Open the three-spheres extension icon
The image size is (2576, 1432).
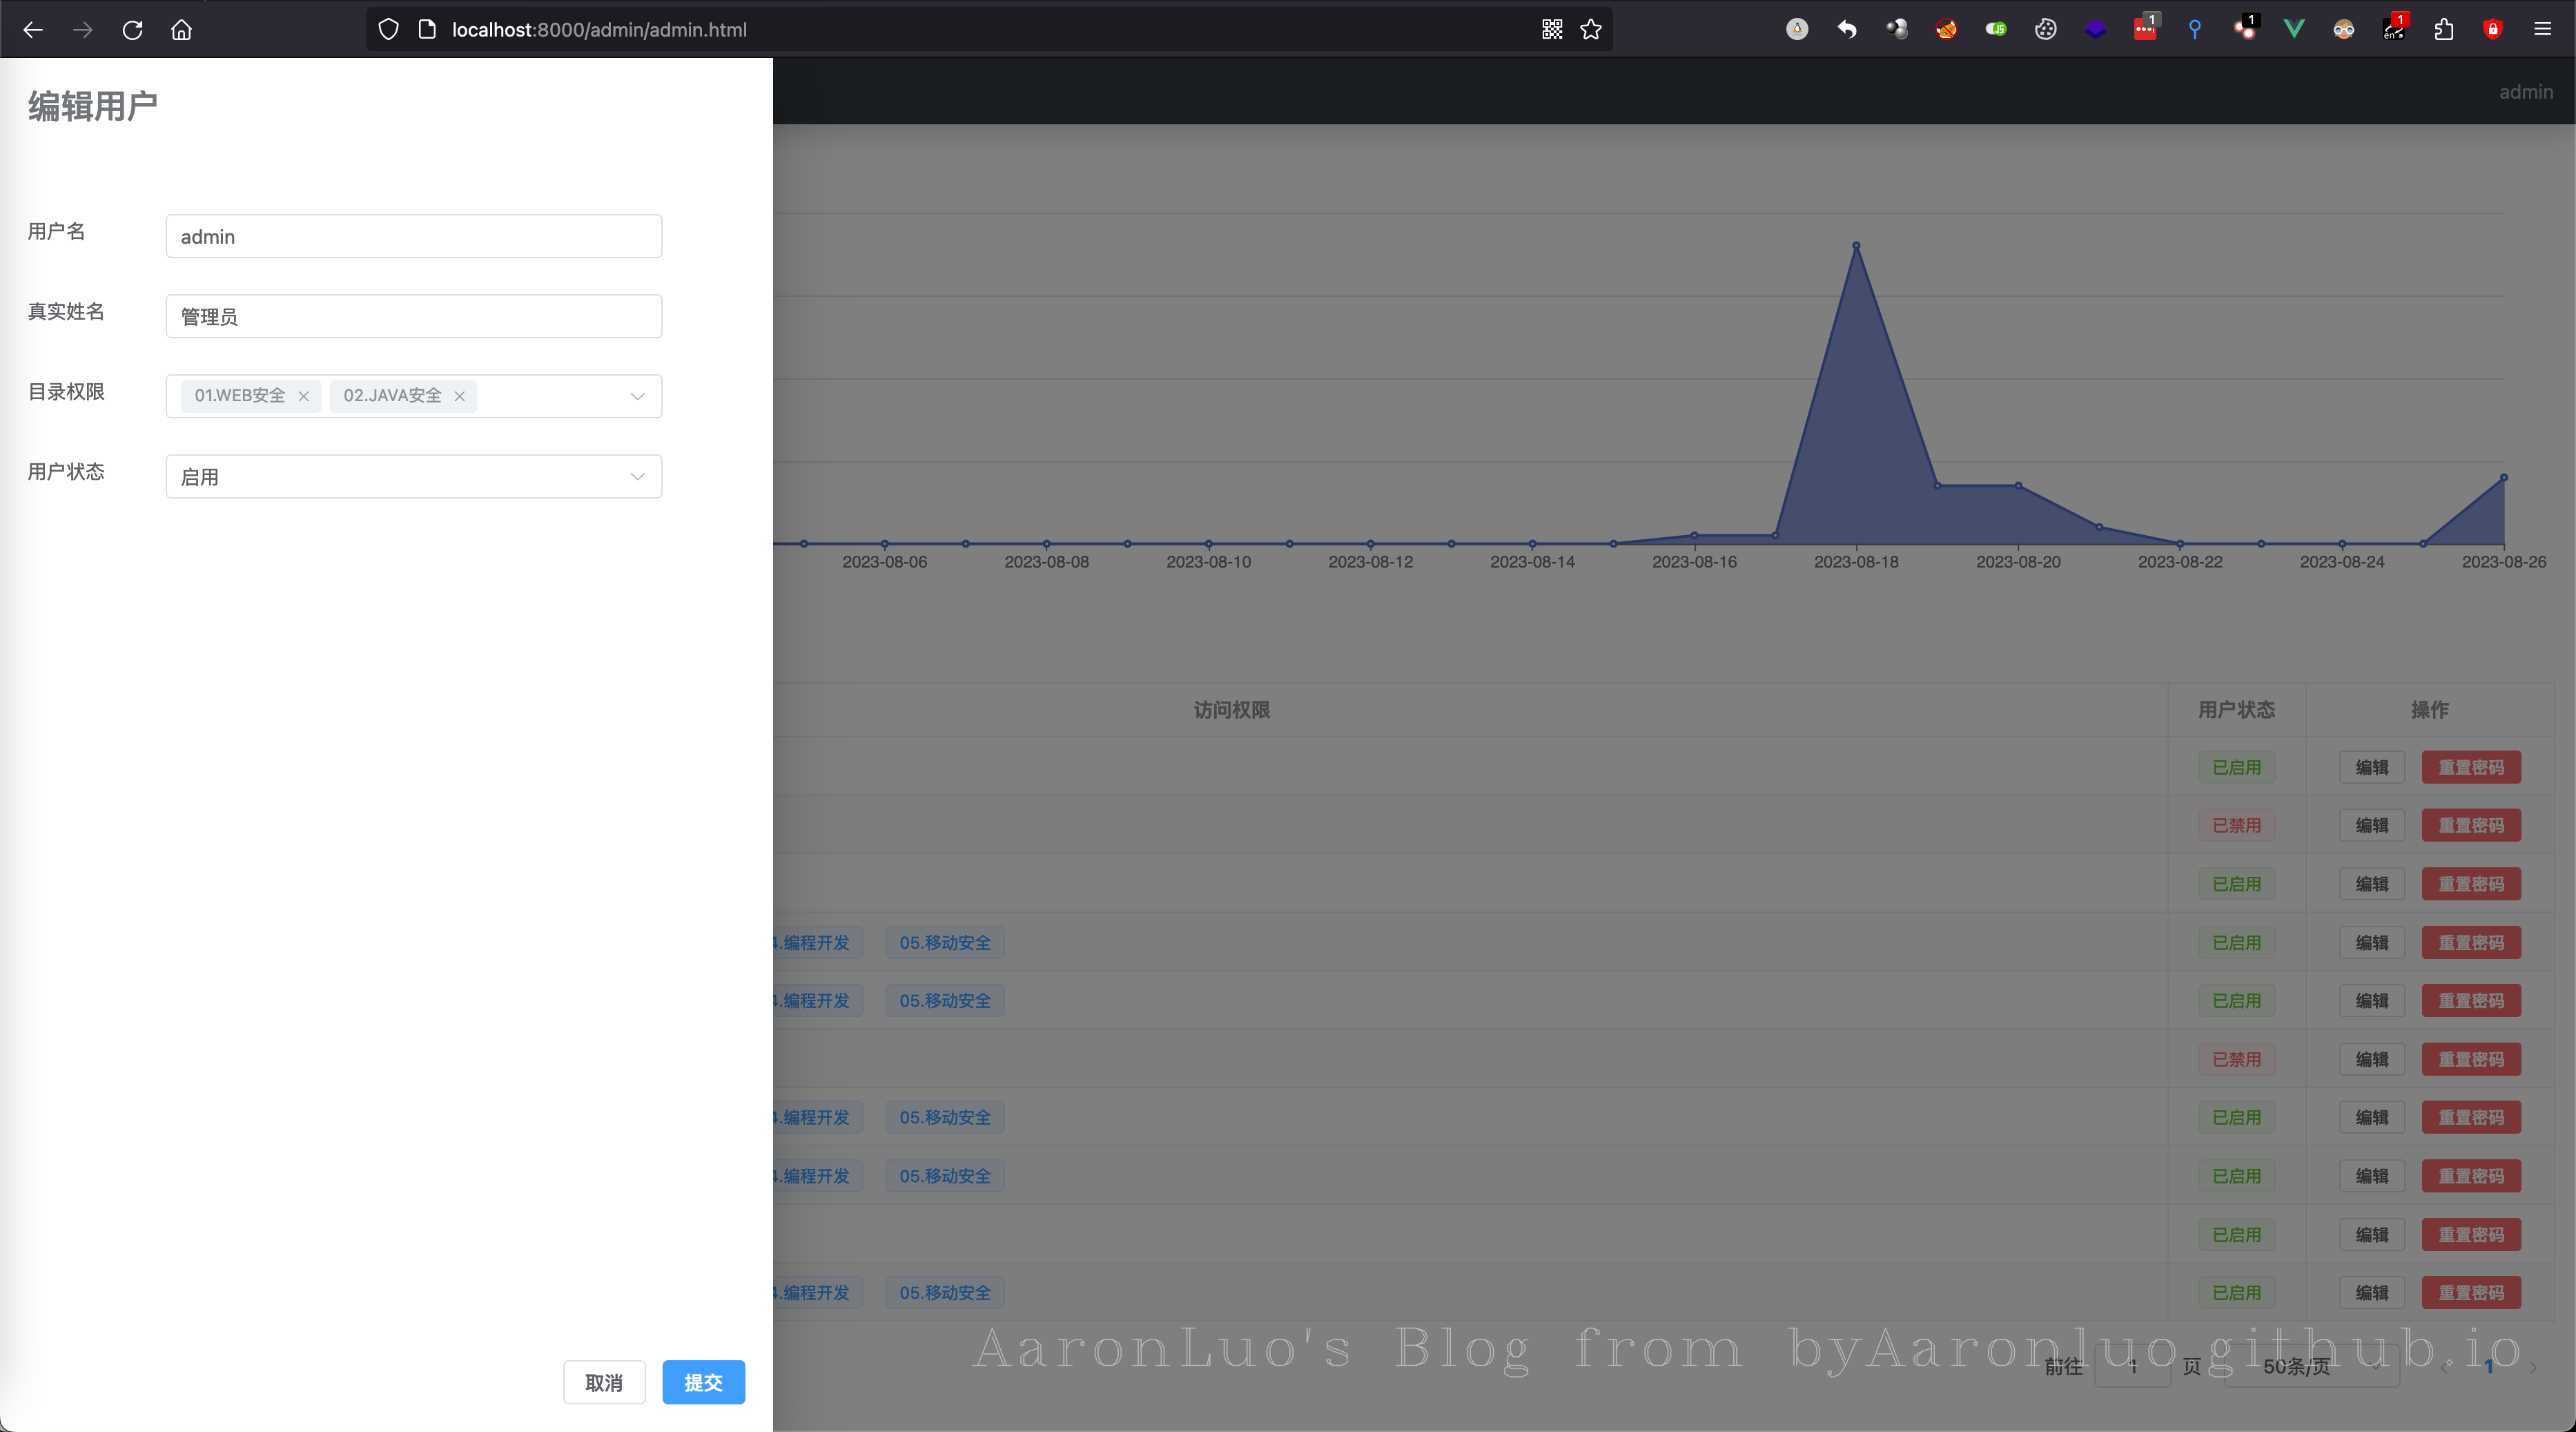(1896, 30)
